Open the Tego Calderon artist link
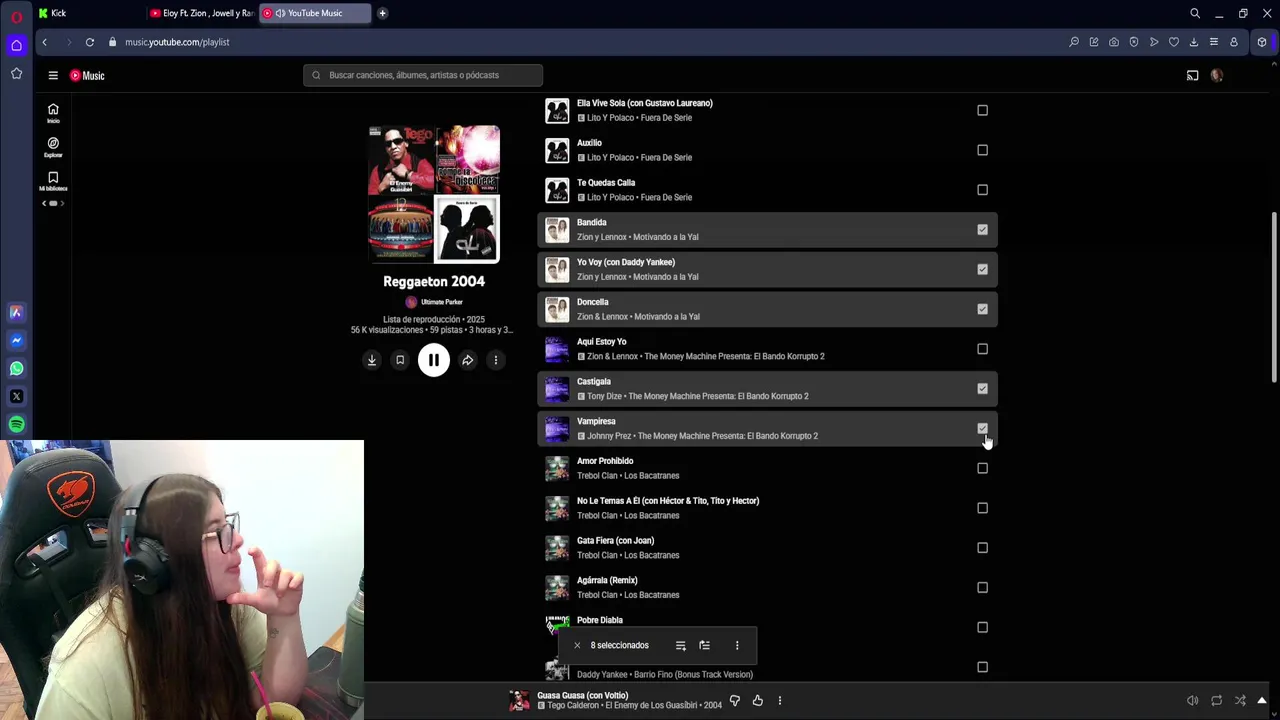The height and width of the screenshot is (720, 1280). 572,705
